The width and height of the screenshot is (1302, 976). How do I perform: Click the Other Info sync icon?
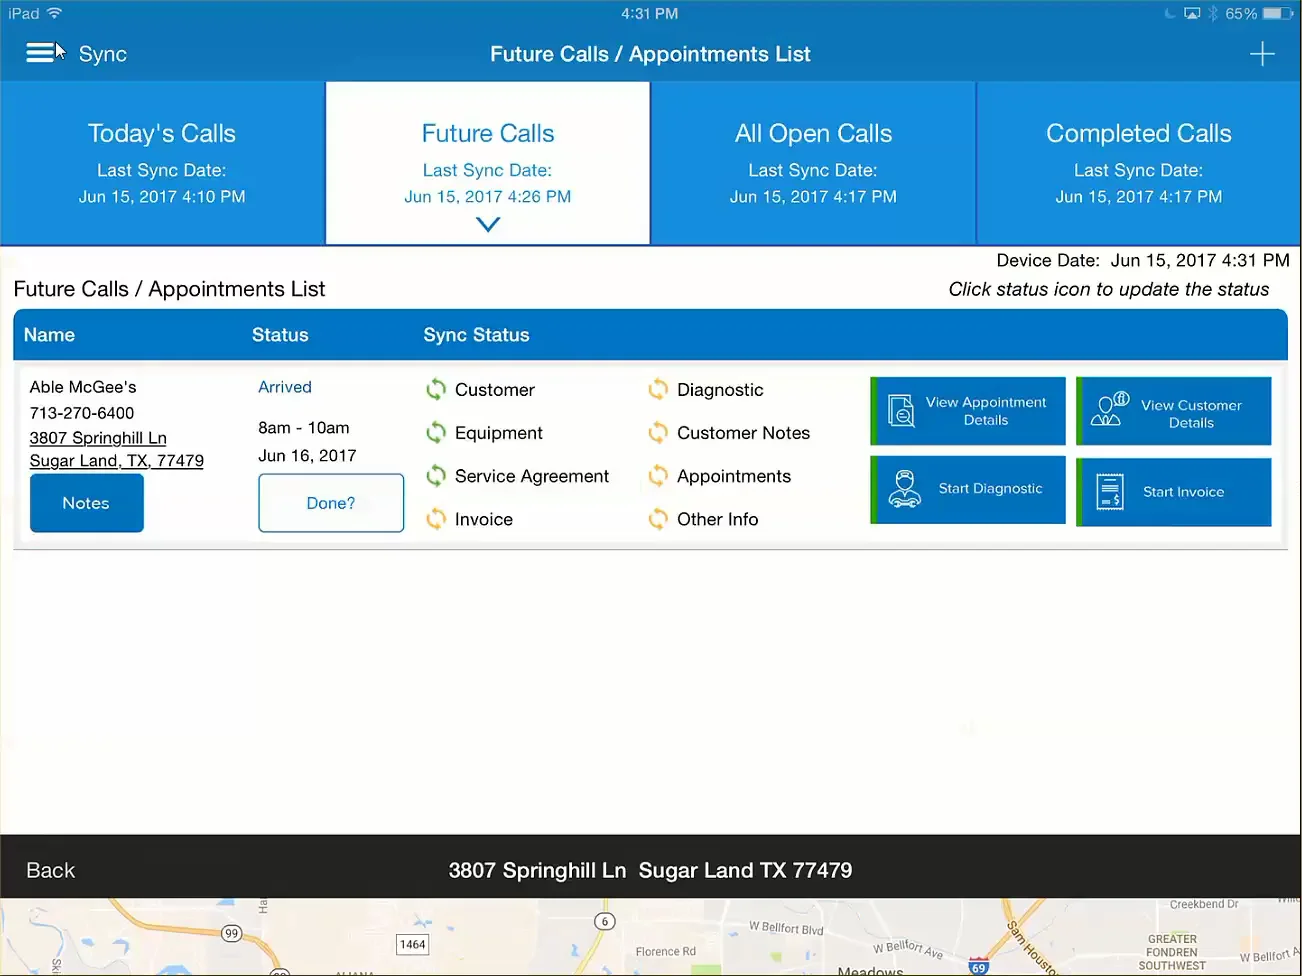tap(658, 519)
